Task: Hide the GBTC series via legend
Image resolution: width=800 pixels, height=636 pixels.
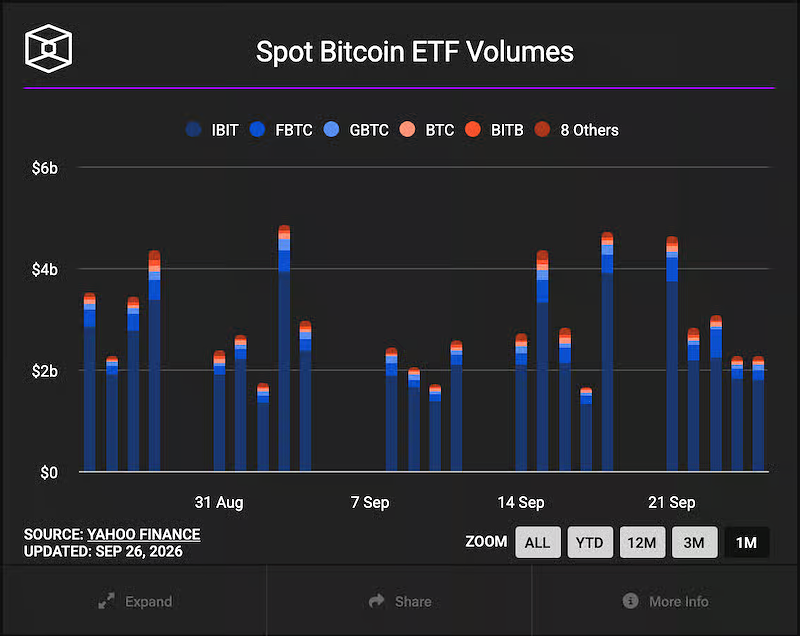Action: (x=356, y=130)
